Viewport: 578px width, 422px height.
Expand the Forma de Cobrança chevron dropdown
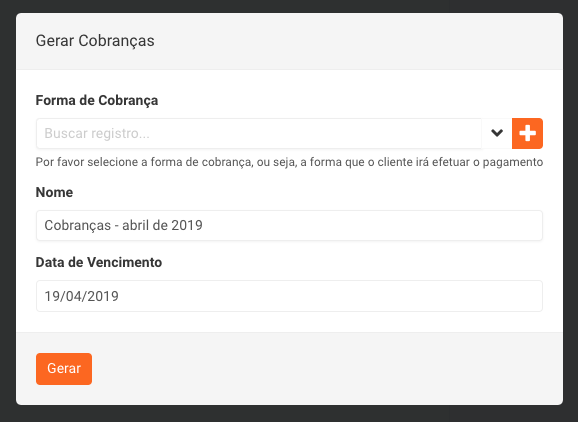497,133
